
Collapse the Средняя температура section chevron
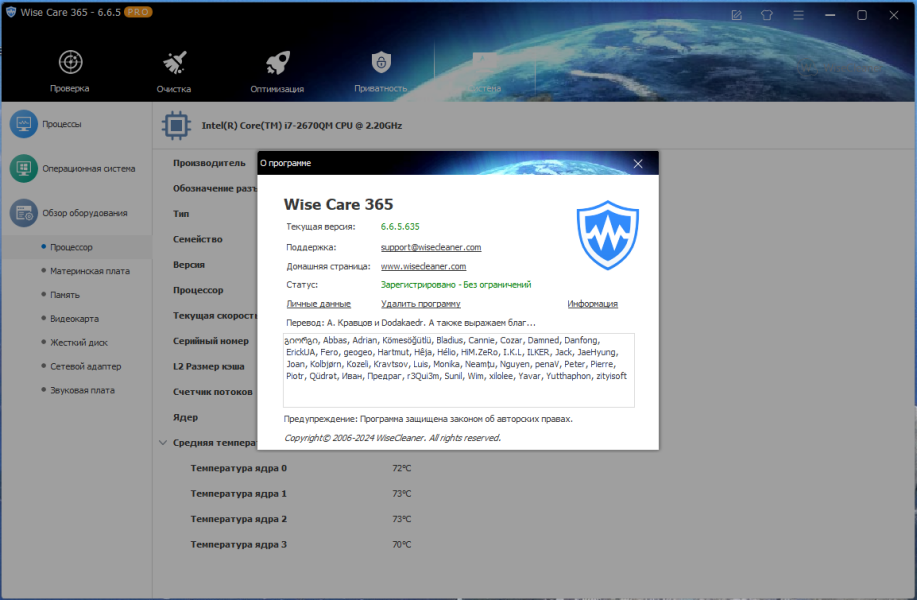point(163,443)
